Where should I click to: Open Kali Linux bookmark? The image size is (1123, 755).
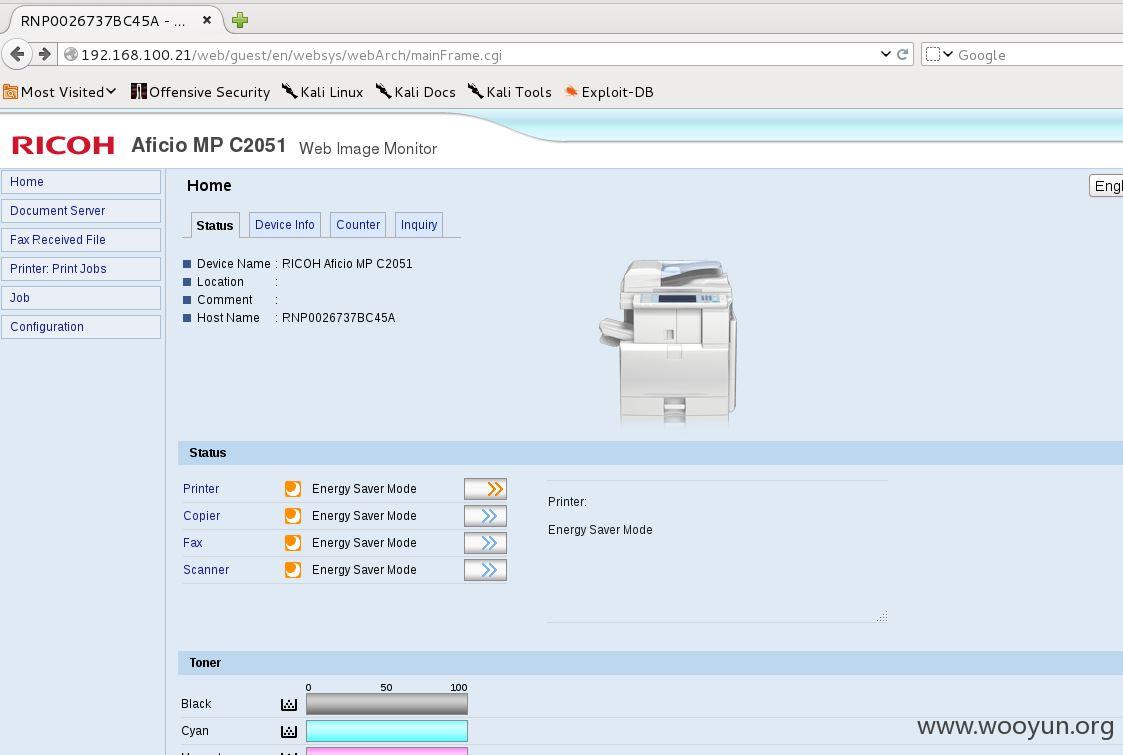322,92
